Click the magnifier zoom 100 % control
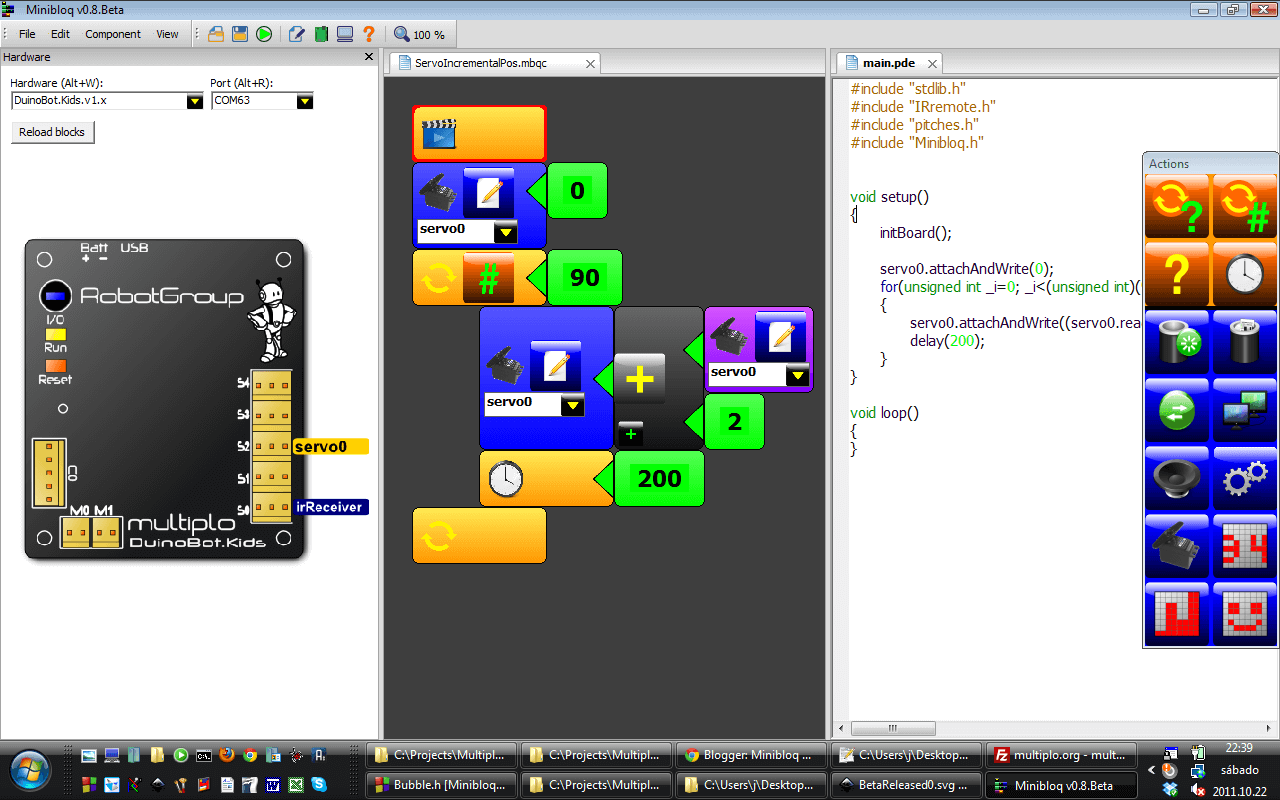The image size is (1280, 800). coord(419,34)
